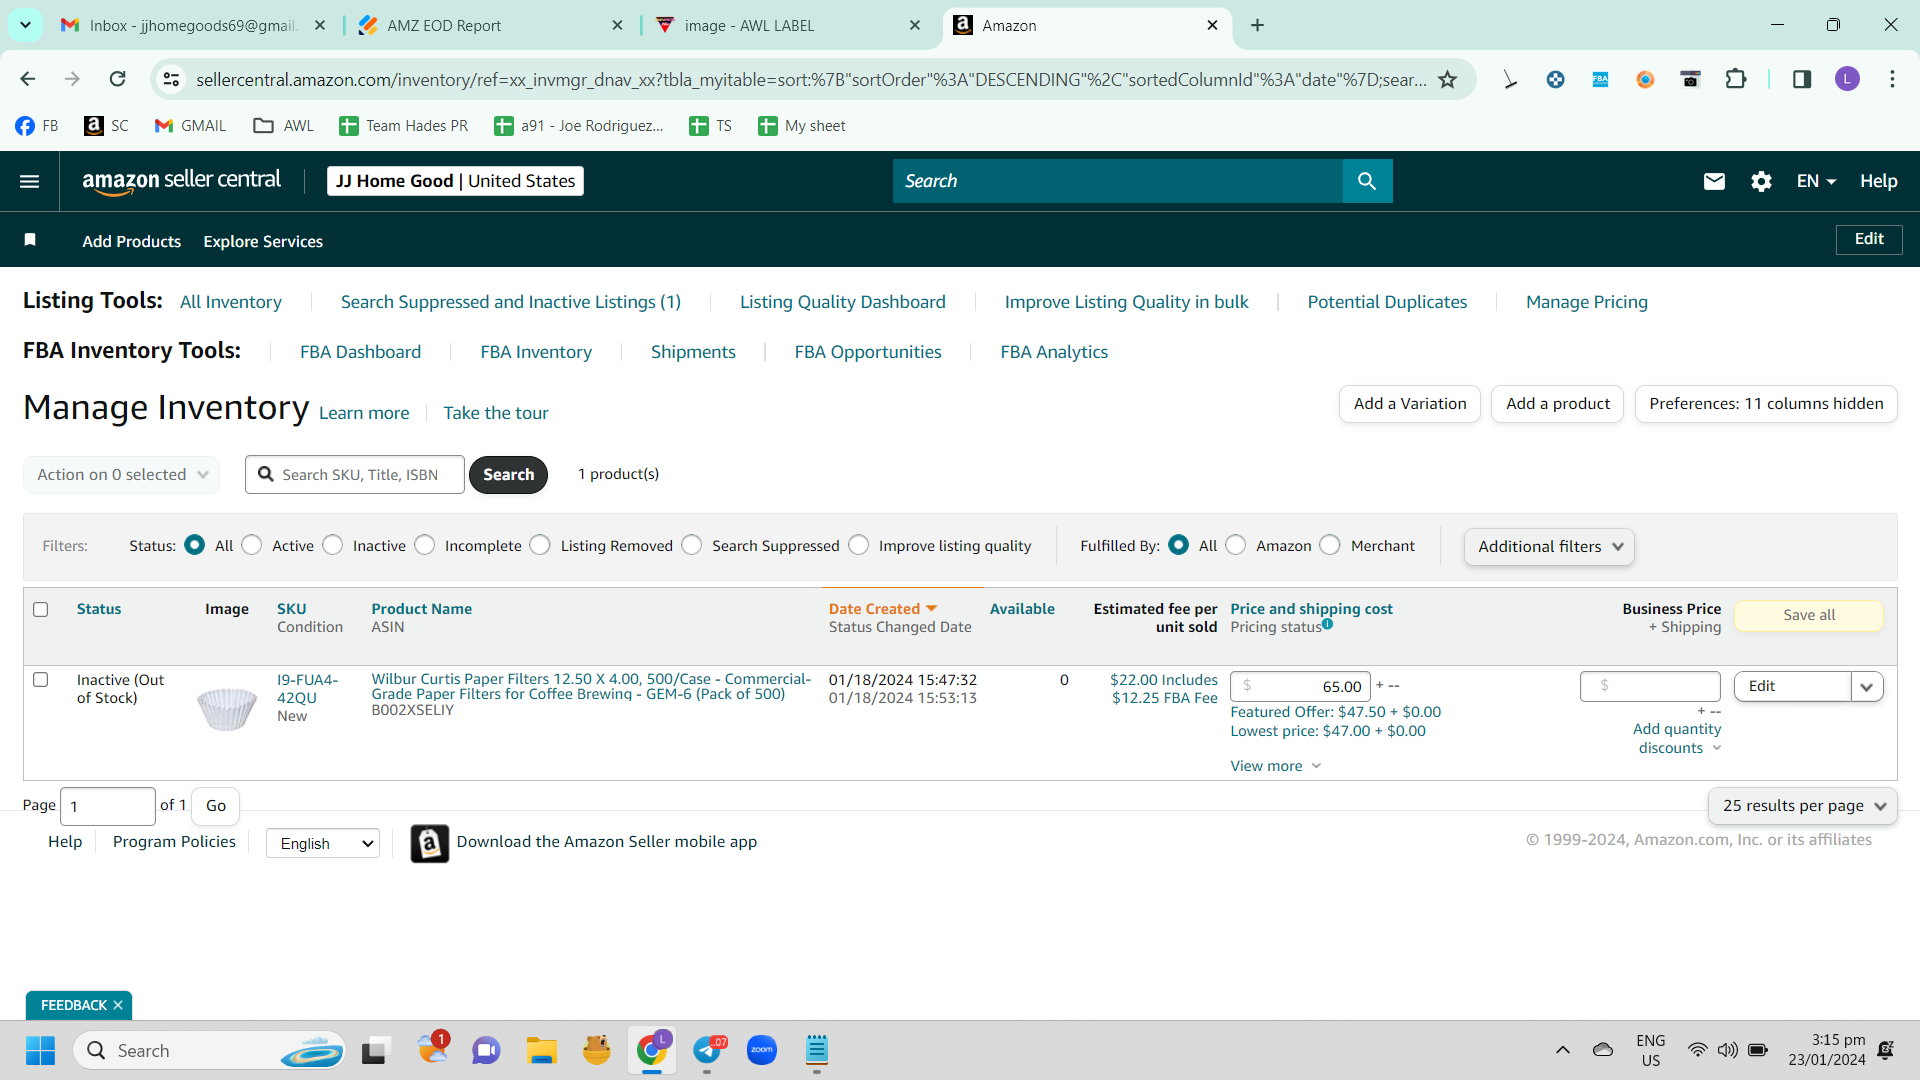
Task: Open the AWL bookmarks folder
Action: click(x=284, y=125)
